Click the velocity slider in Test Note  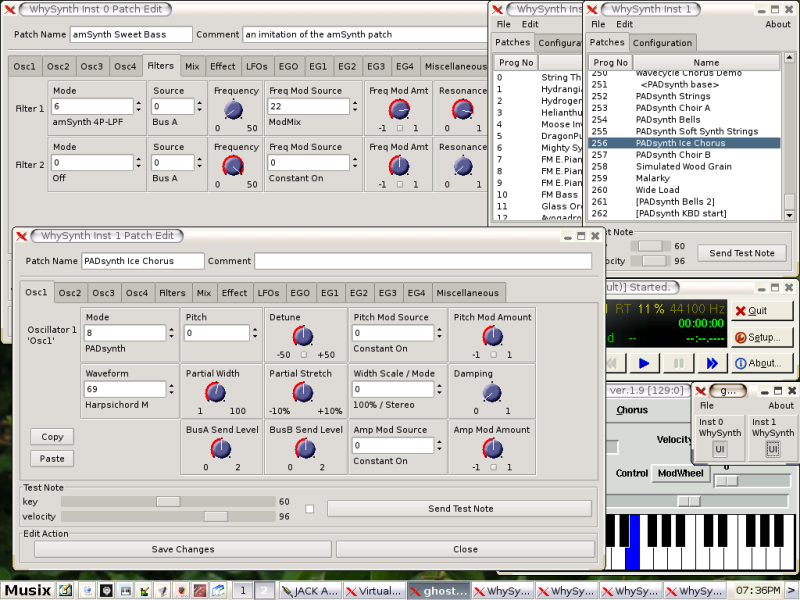215,516
